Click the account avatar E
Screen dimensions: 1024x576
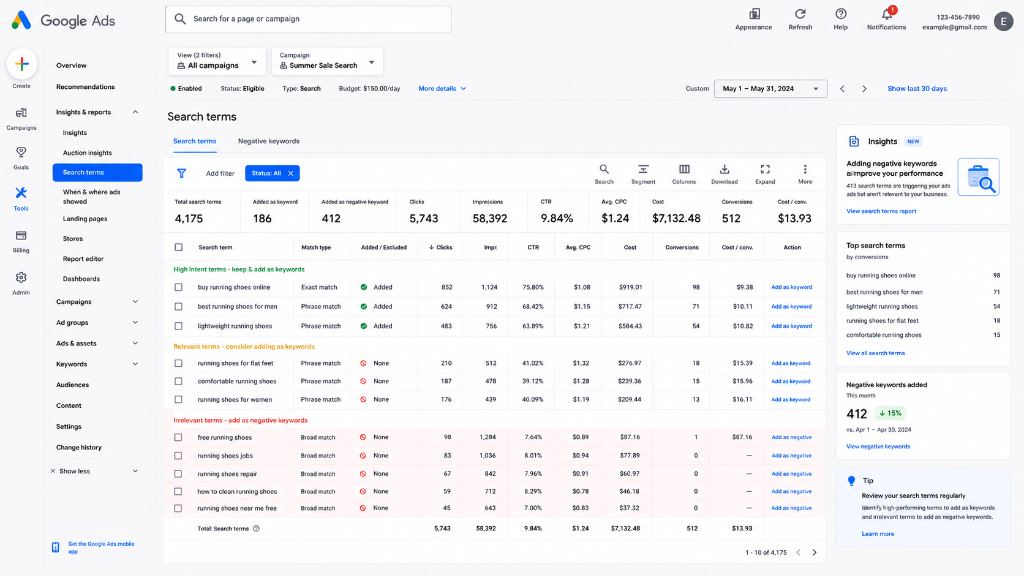tap(1003, 22)
